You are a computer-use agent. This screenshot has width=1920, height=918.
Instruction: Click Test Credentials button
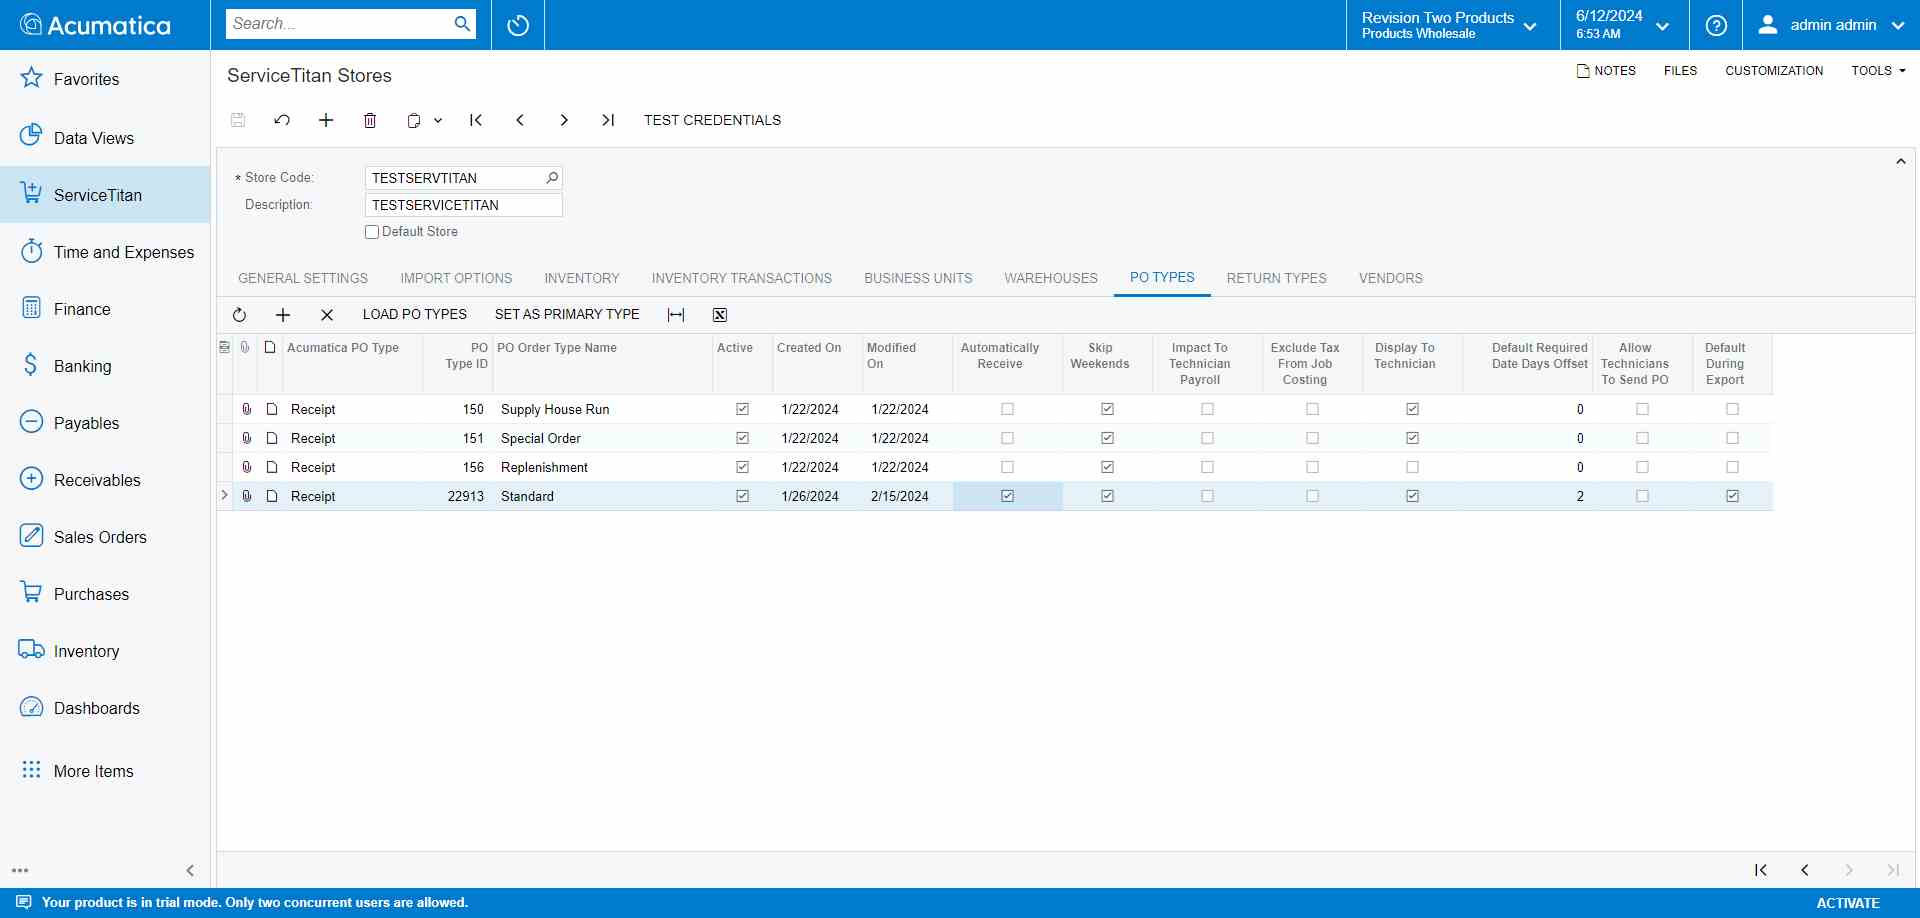[712, 120]
